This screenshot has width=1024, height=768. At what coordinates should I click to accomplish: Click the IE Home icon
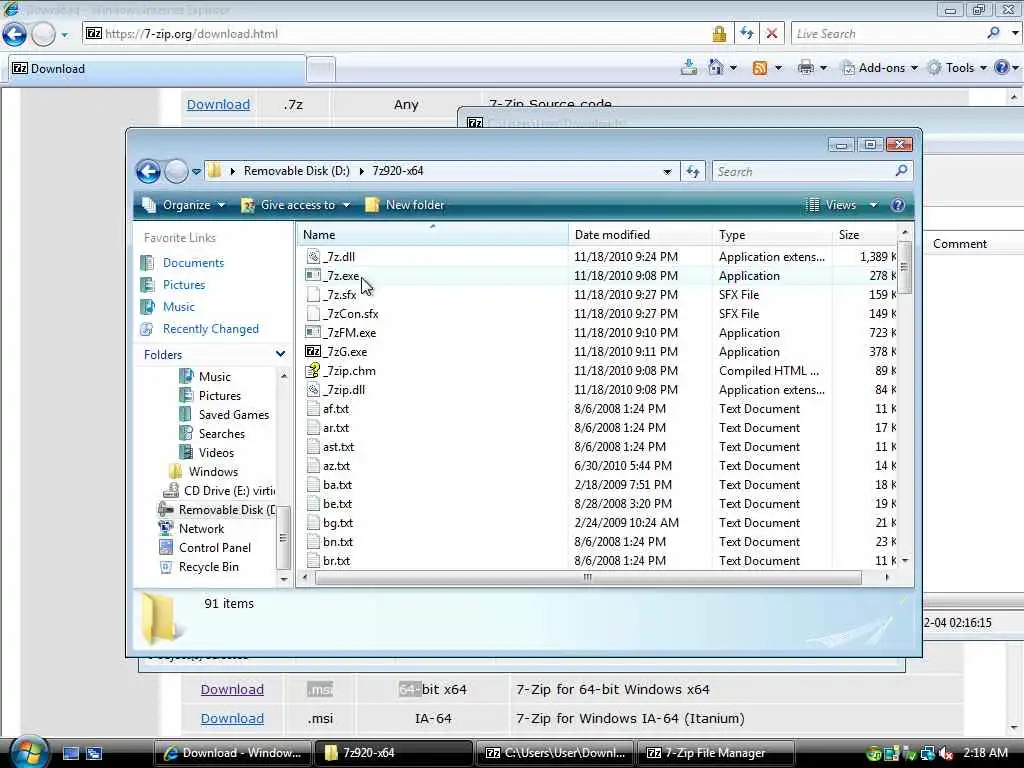[715, 67]
